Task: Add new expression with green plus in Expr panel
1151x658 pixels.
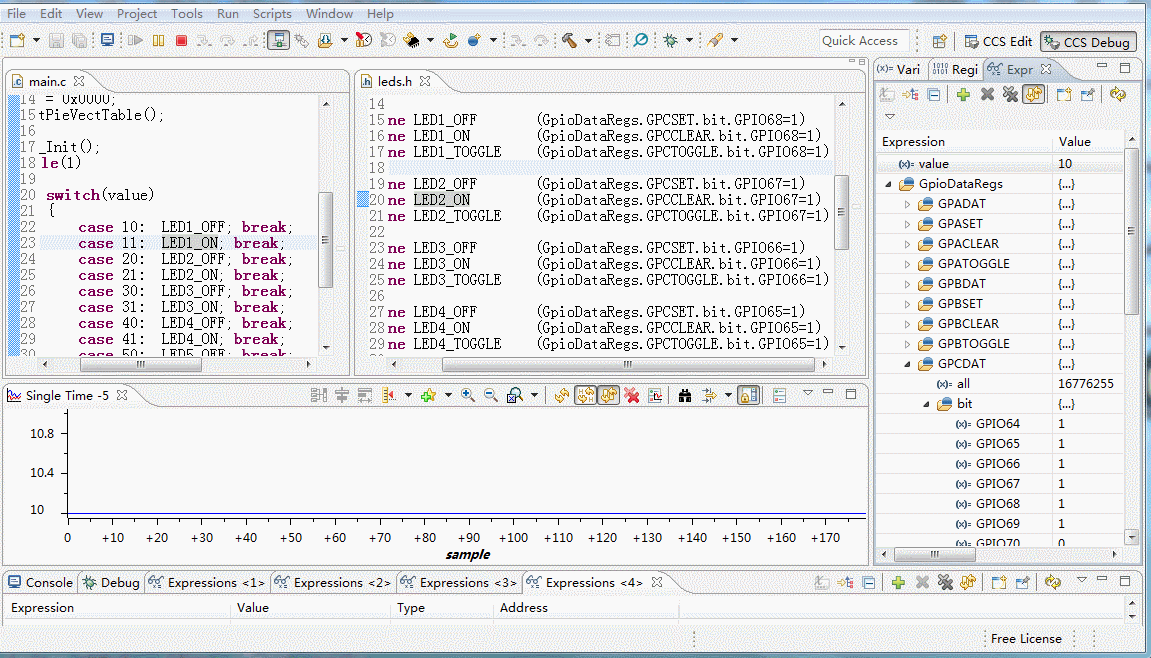Action: (x=964, y=94)
